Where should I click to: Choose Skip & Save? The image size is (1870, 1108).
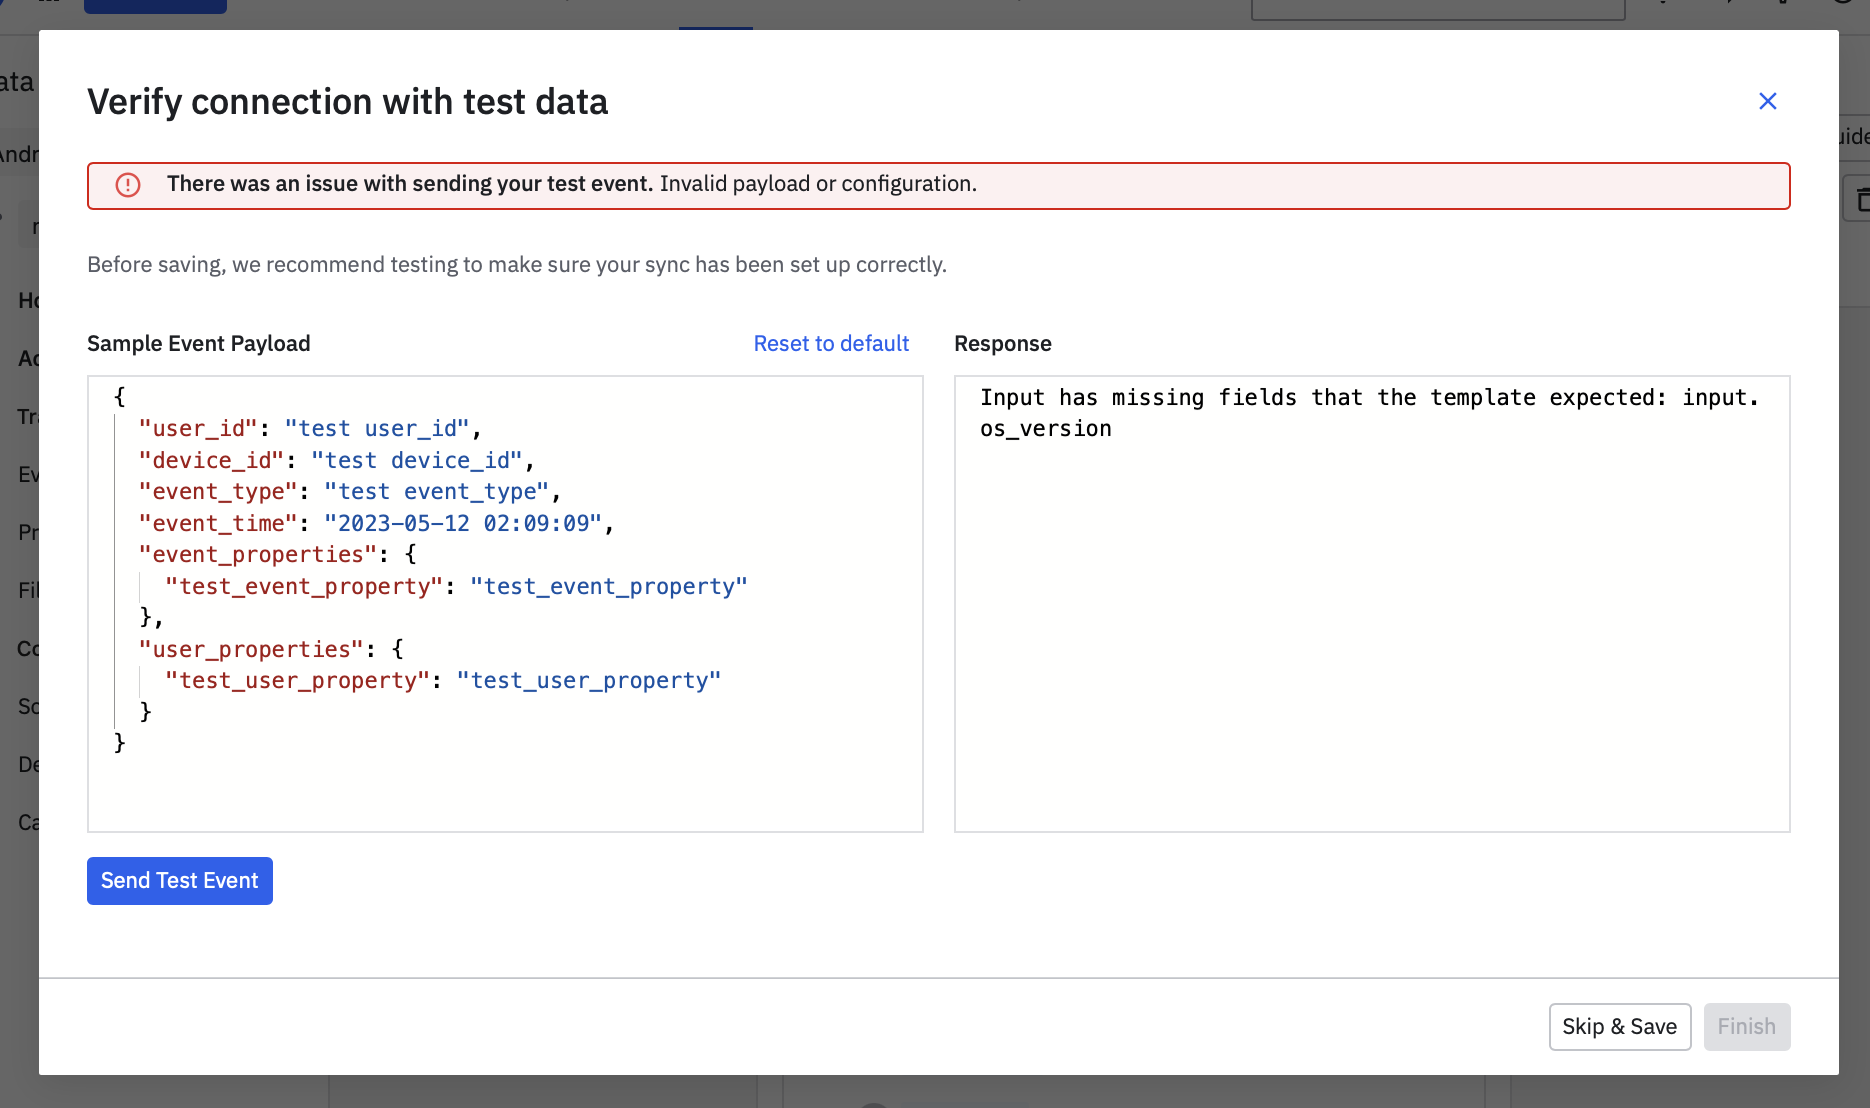click(x=1619, y=1027)
